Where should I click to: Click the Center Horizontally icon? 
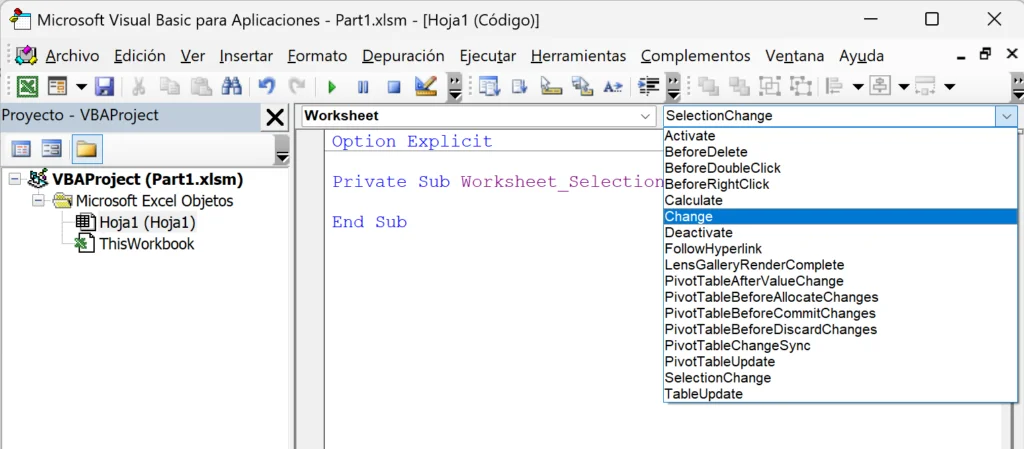[881, 86]
